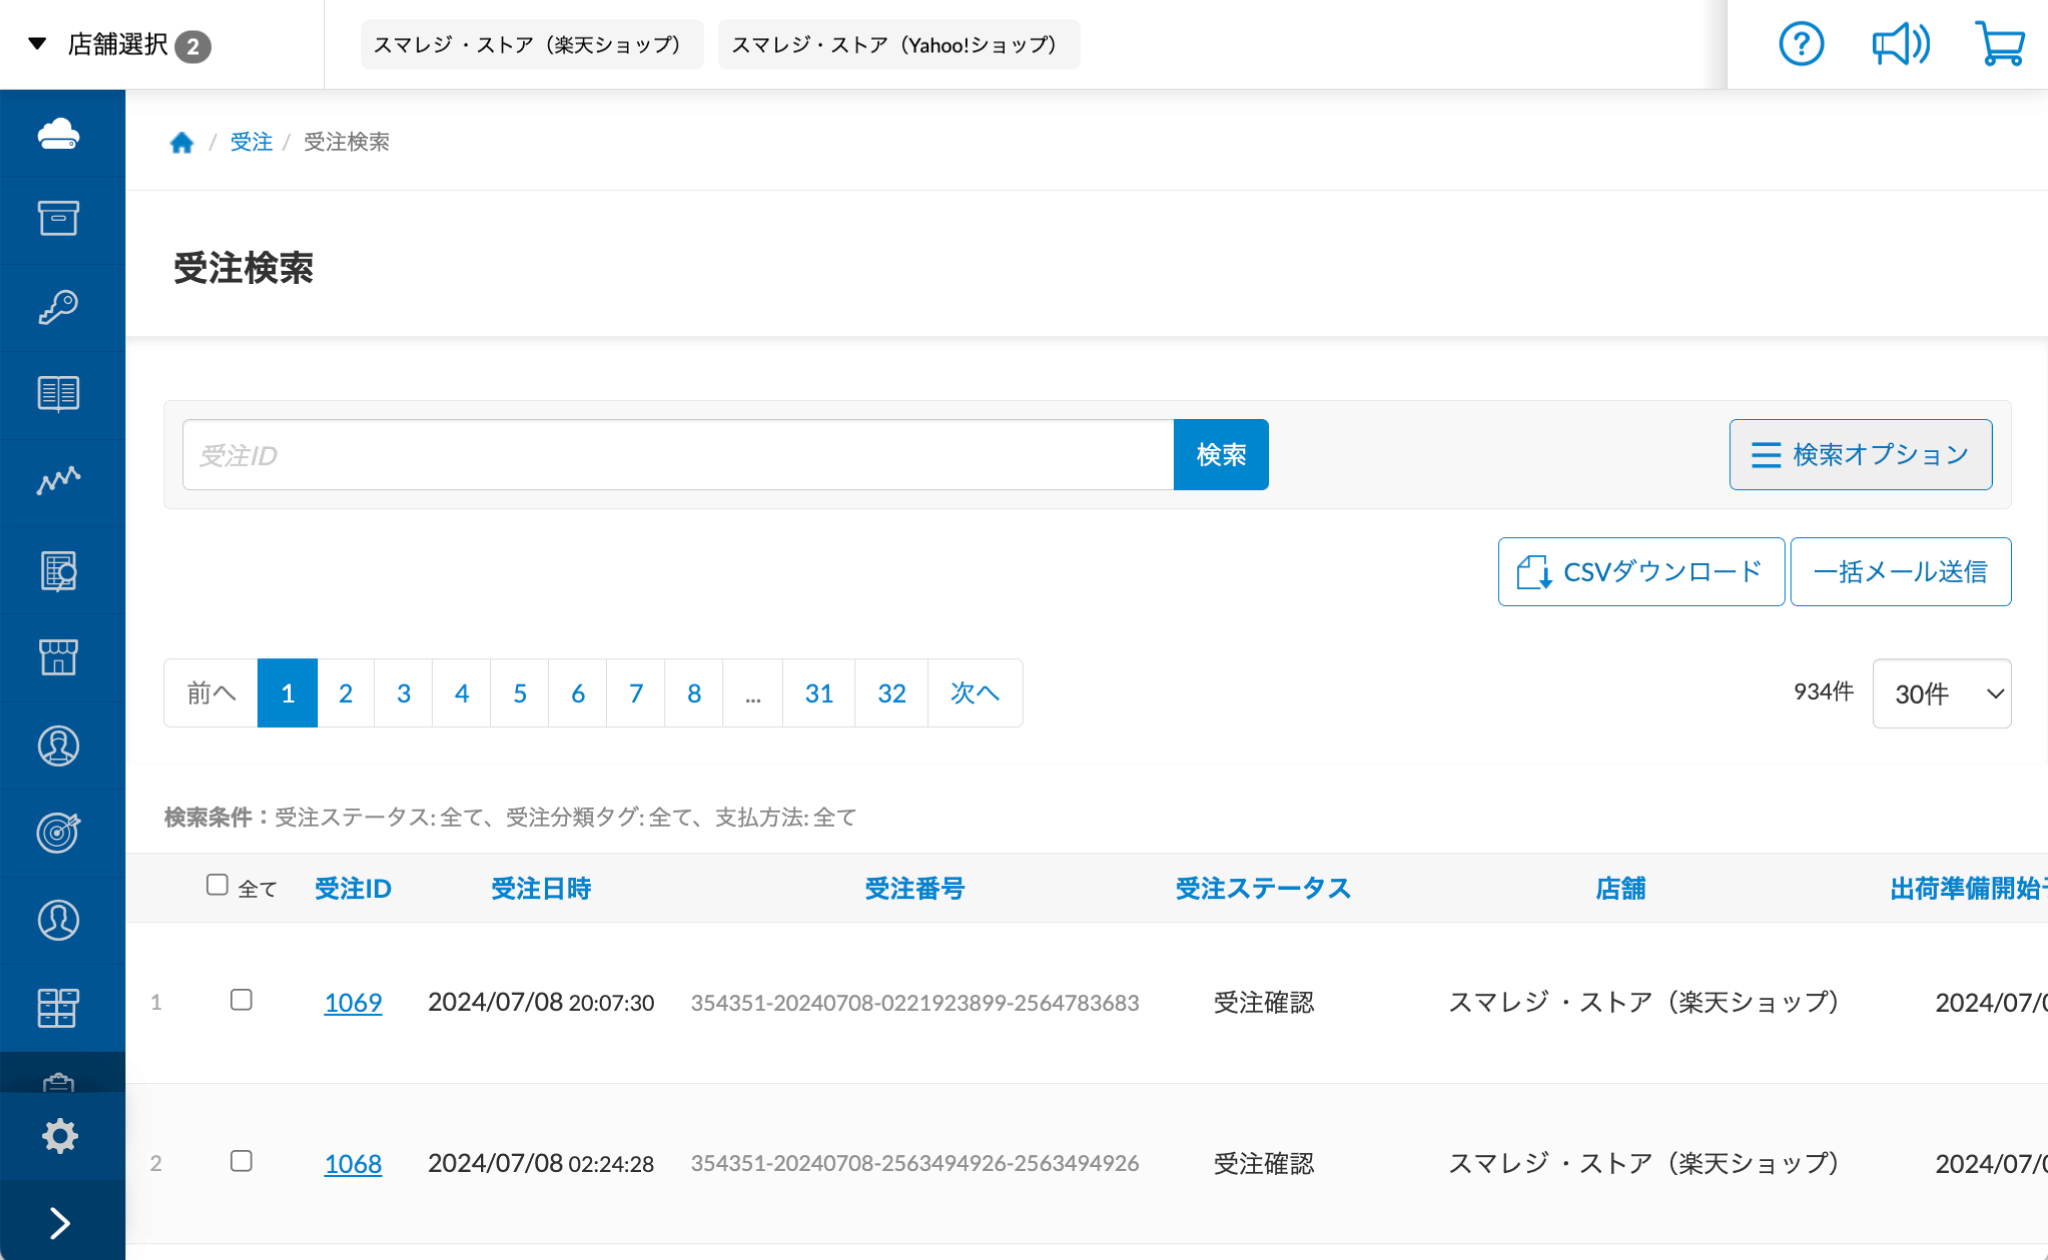Open the help icon in the top bar
Viewport: 2048px width, 1260px height.
(x=1801, y=44)
